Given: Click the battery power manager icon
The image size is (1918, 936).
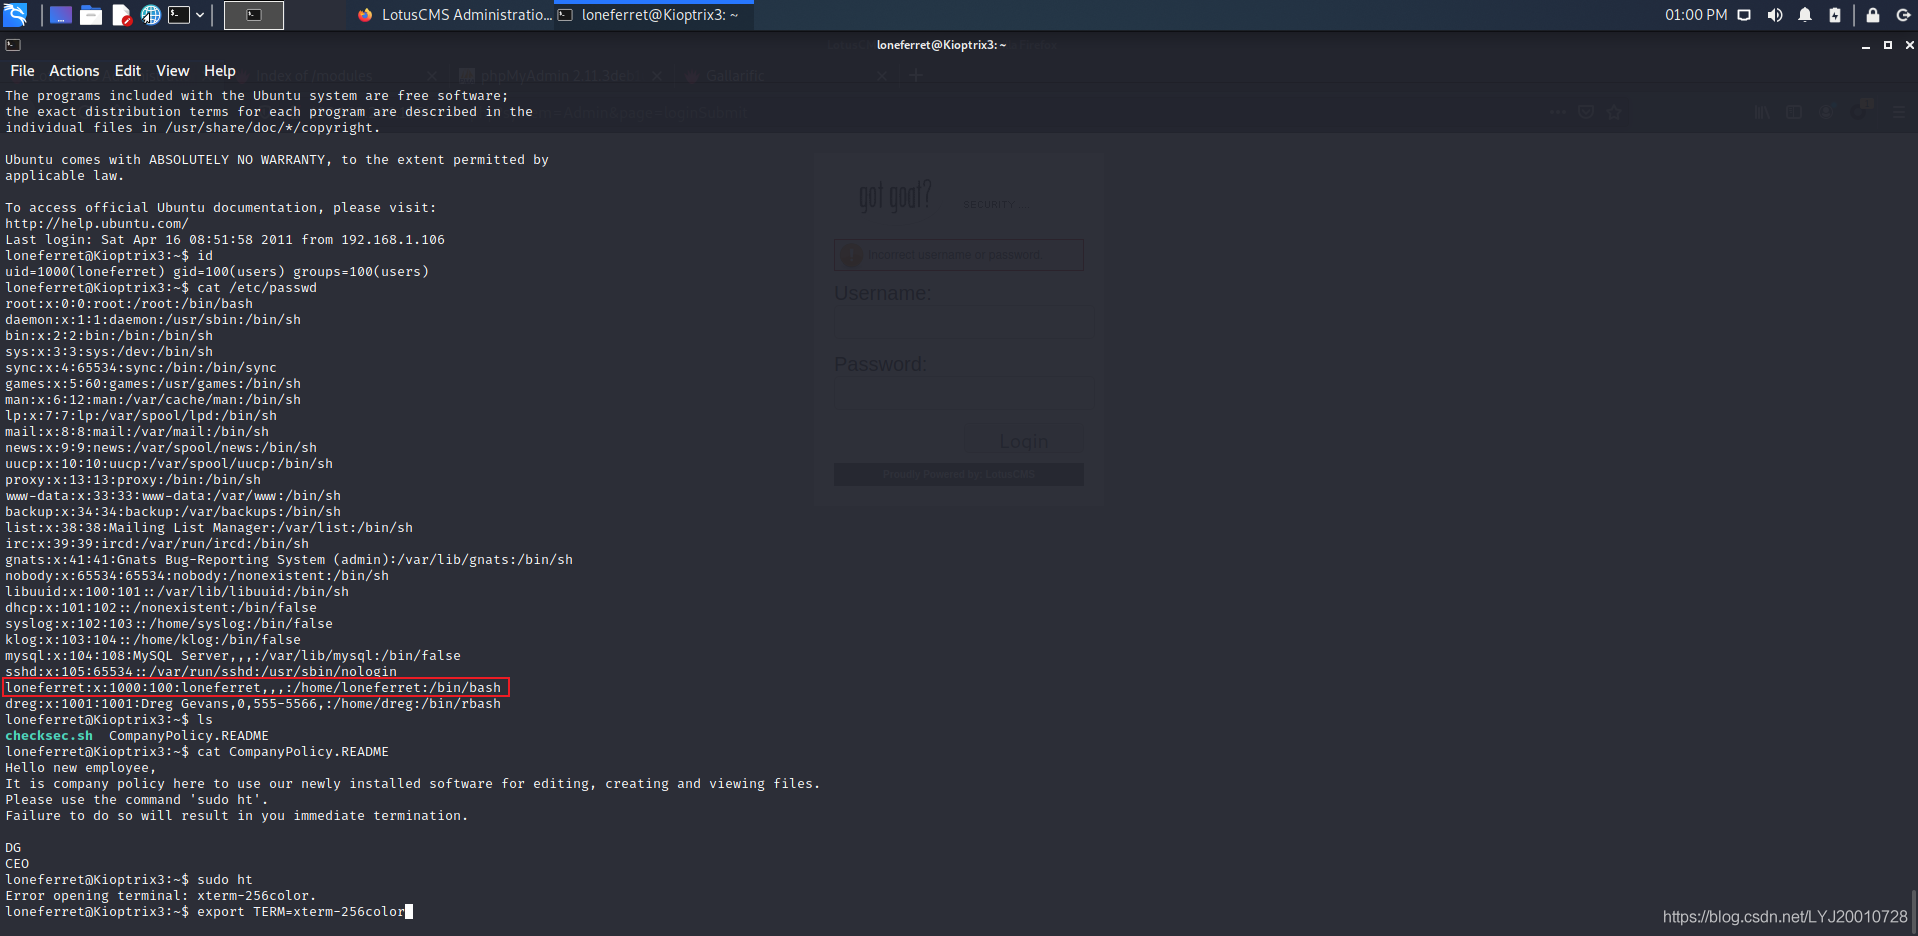Looking at the screenshot, I should 1835,15.
